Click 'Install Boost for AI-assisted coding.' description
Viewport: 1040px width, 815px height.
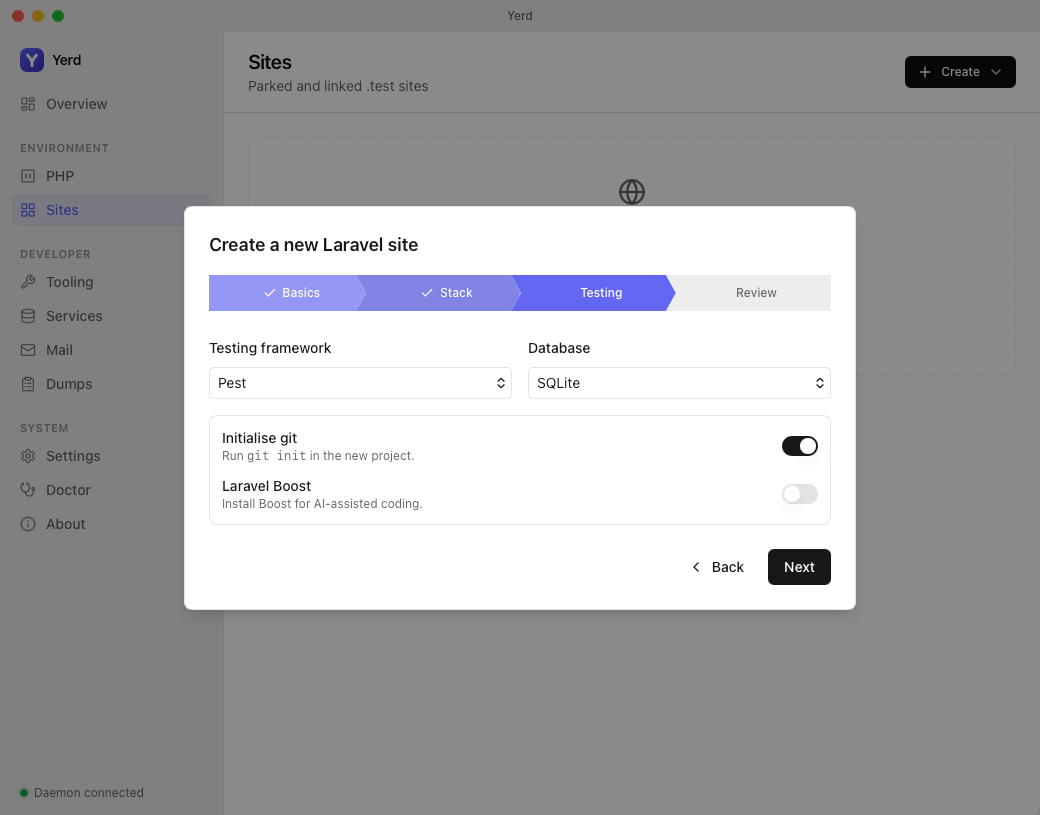click(x=322, y=504)
